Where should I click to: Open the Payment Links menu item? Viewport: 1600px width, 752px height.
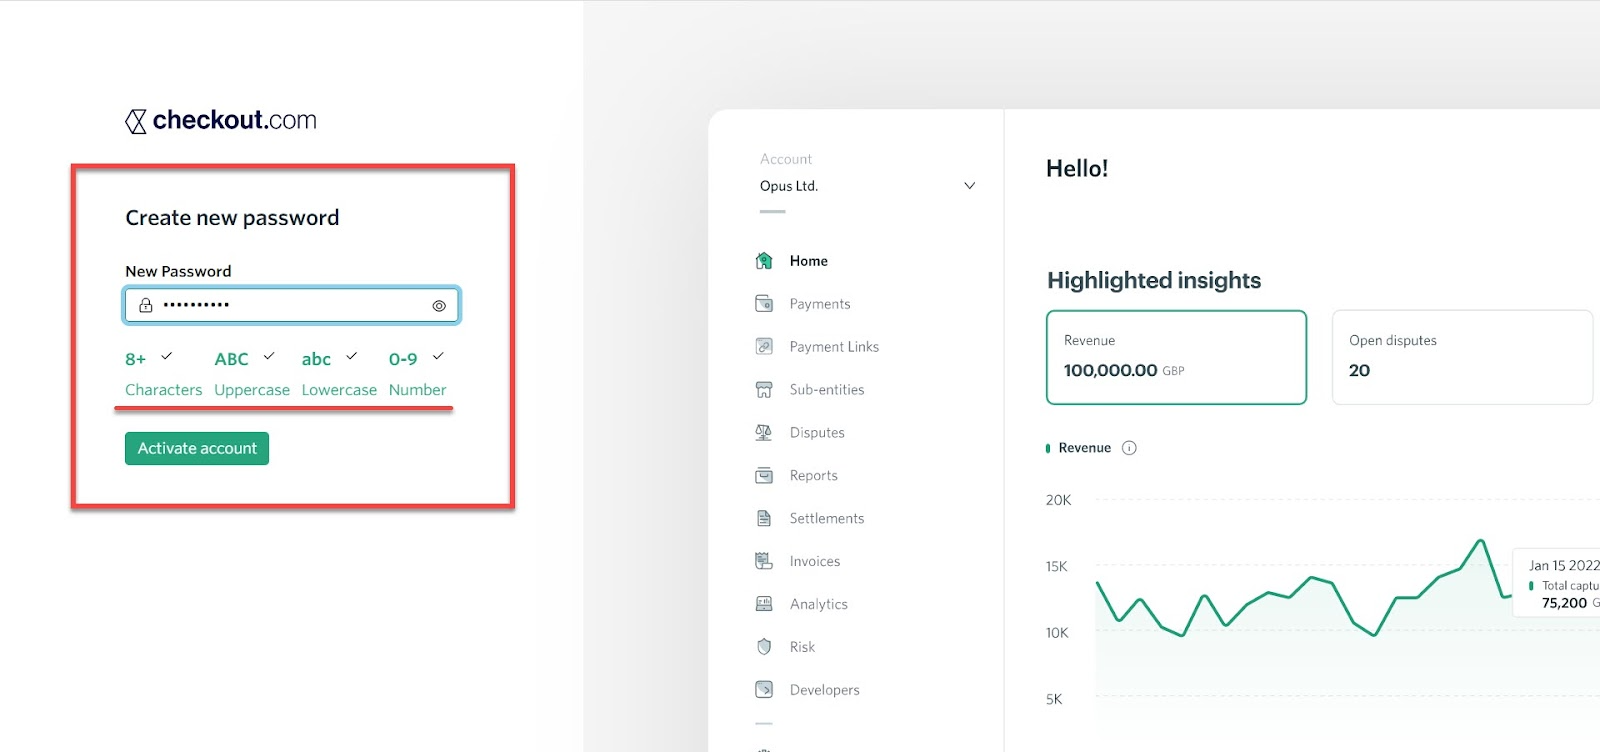point(834,347)
